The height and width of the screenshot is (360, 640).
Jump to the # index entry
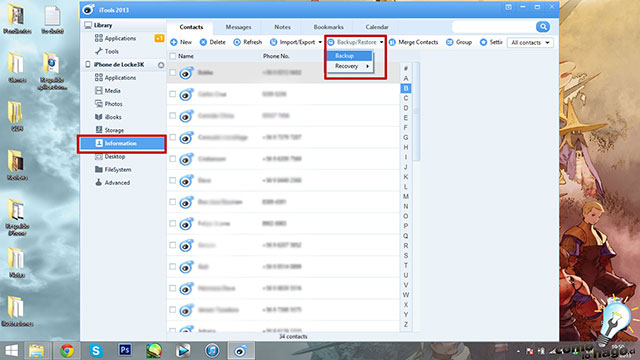point(406,68)
